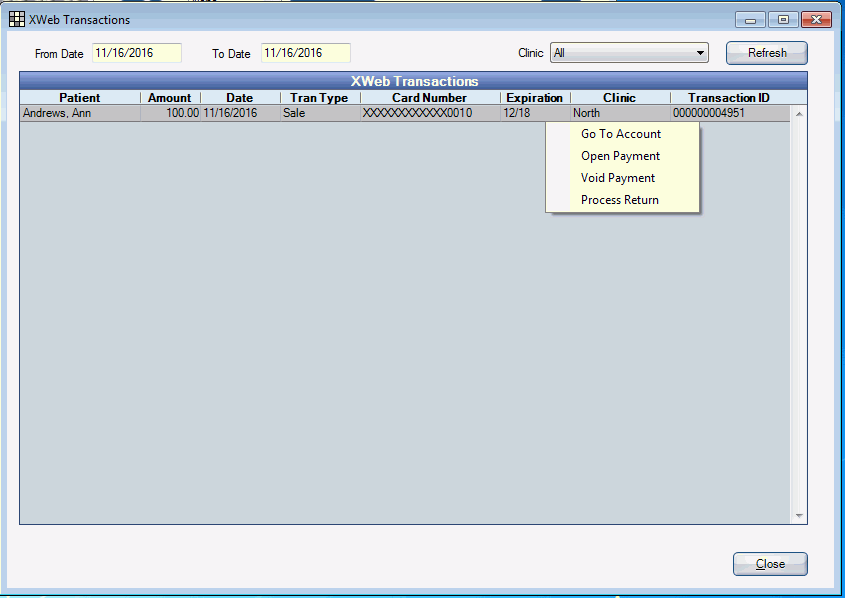Select Open Payment in the context menu
This screenshot has height=598, width=845.
click(620, 156)
